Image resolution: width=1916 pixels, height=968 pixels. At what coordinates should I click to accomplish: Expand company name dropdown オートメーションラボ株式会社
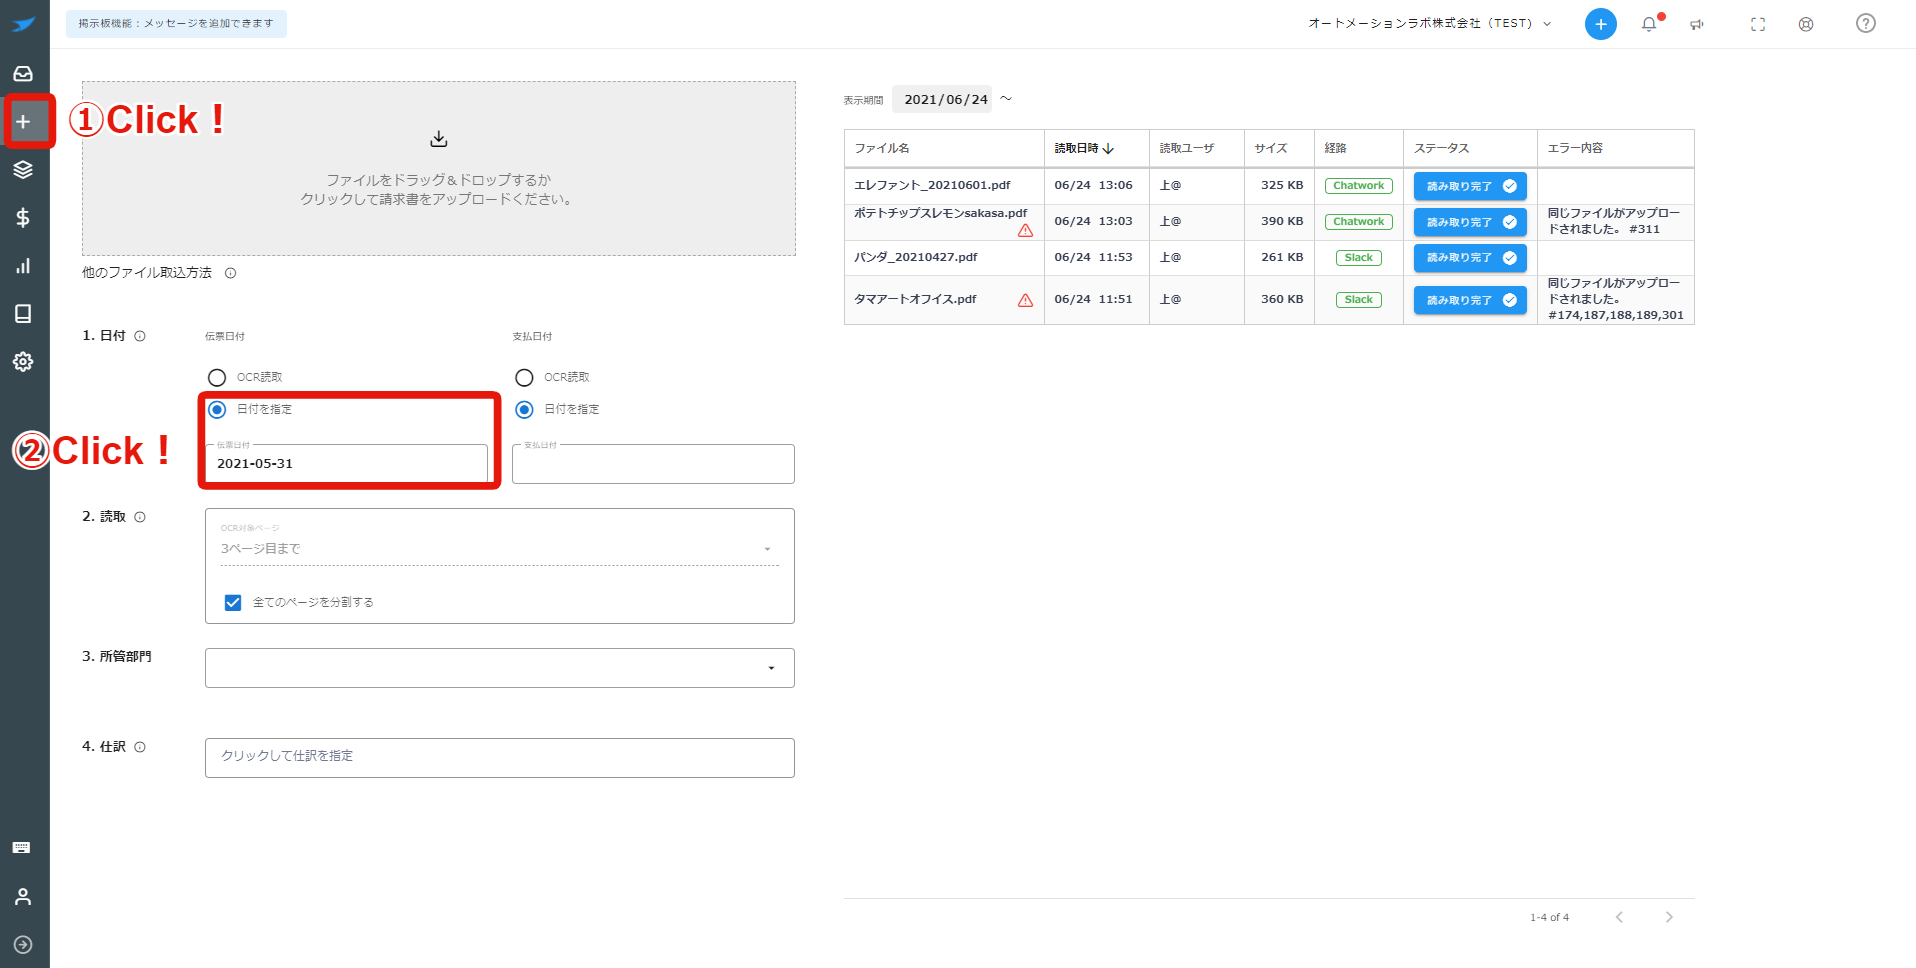pyautogui.click(x=1430, y=23)
